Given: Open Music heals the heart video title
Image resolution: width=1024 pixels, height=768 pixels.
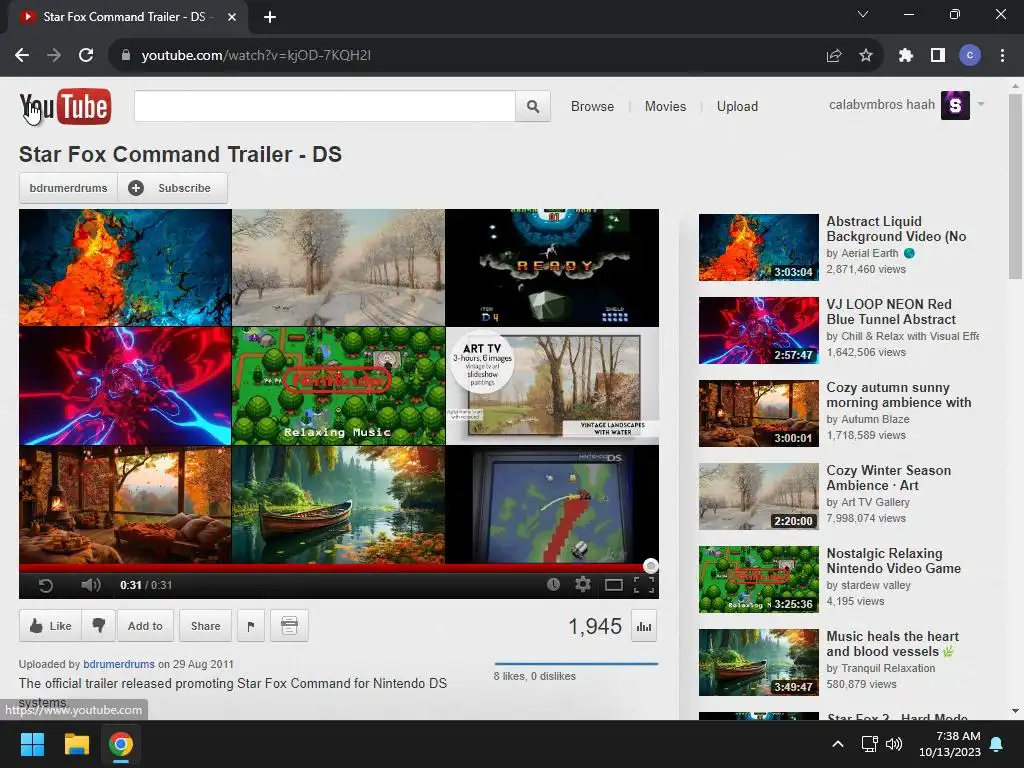Looking at the screenshot, I should (x=892, y=644).
